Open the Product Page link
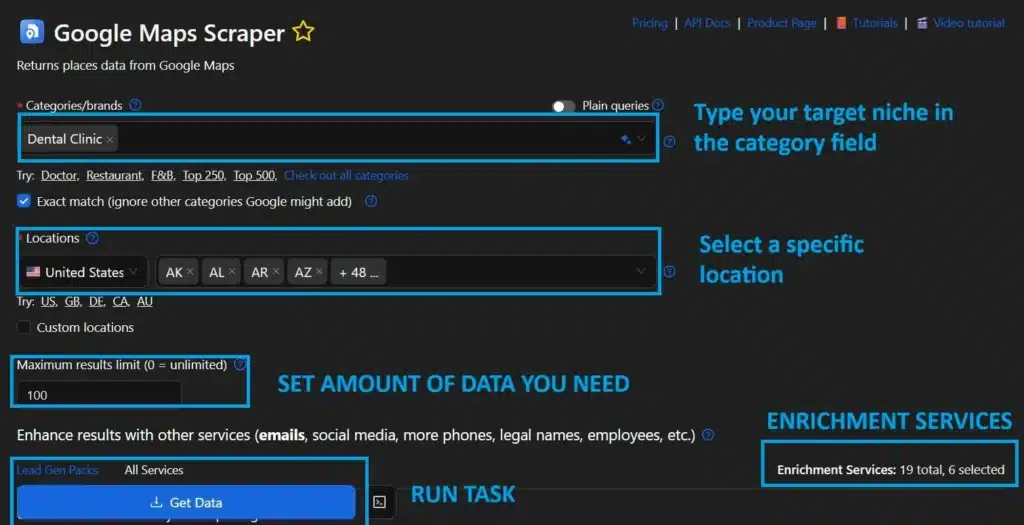This screenshot has height=525, width=1024. 781,23
